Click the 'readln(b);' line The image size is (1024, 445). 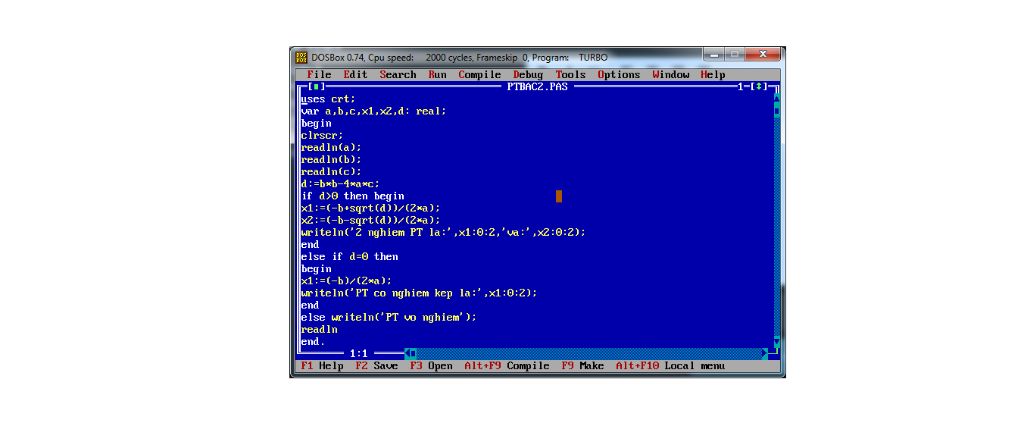tap(332, 159)
